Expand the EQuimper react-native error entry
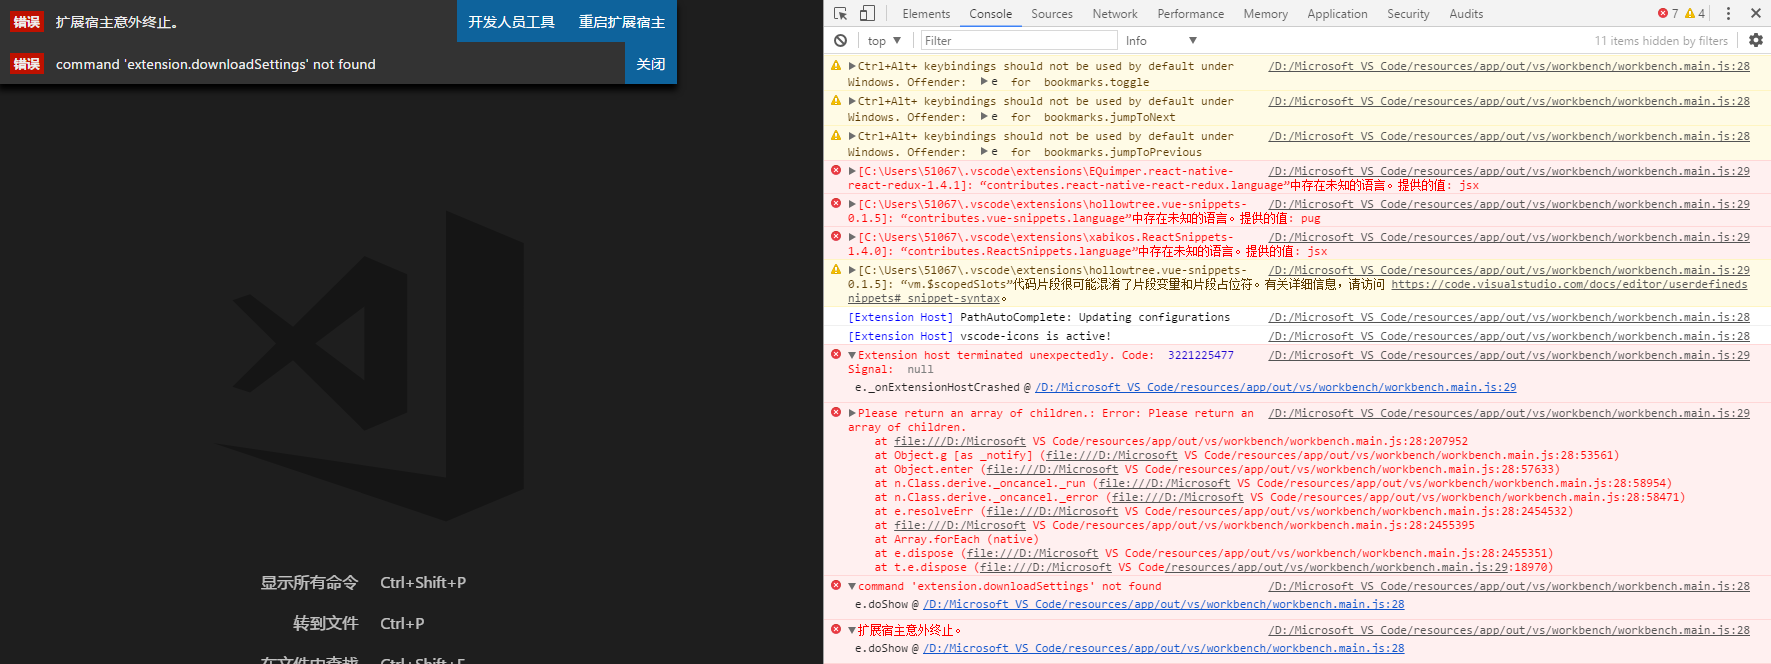Screen dimensions: 1771x664 [852, 171]
